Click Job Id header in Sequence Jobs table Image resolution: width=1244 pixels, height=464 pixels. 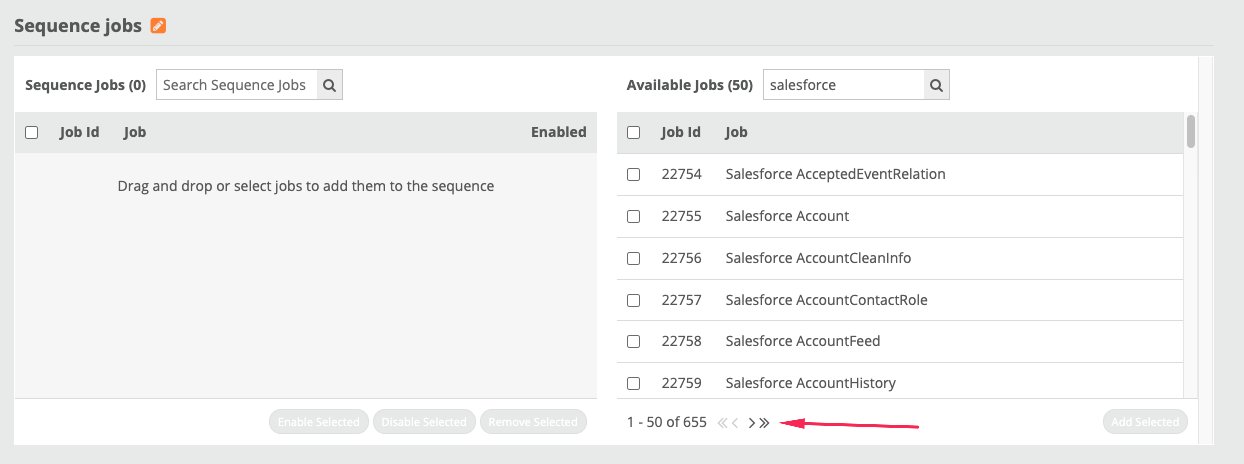tap(80, 132)
